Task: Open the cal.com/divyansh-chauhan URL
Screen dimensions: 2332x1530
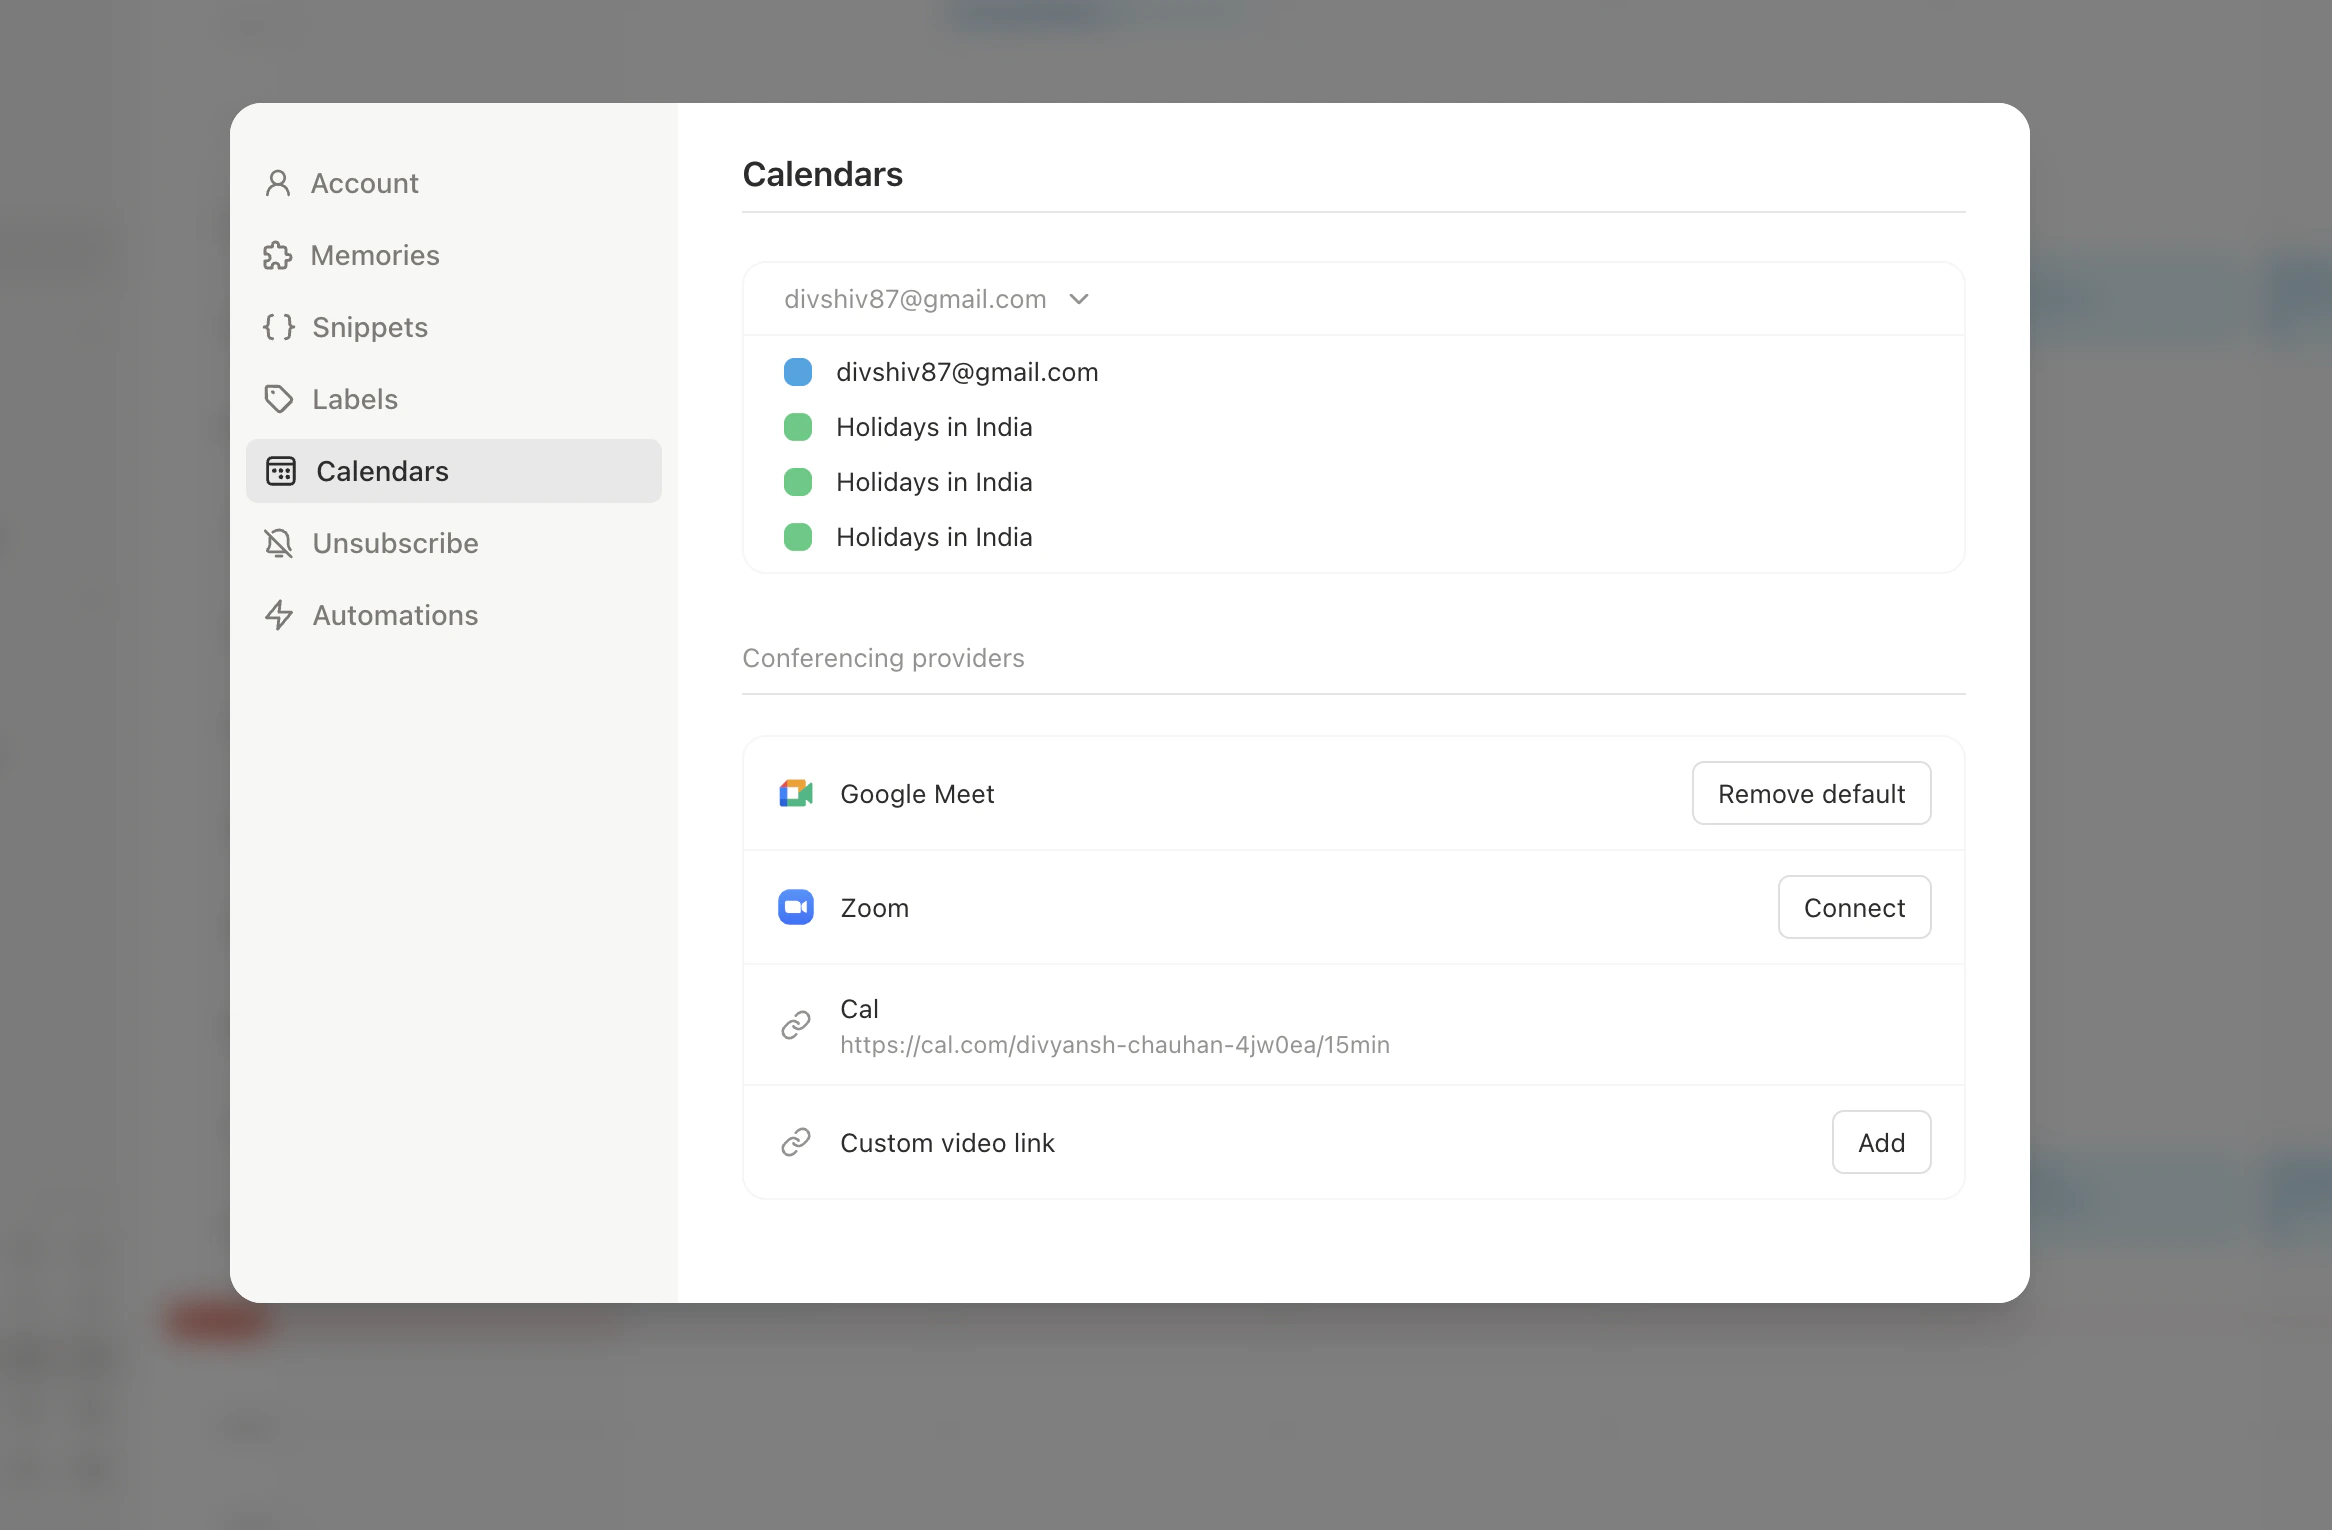Action: [x=1115, y=1045]
